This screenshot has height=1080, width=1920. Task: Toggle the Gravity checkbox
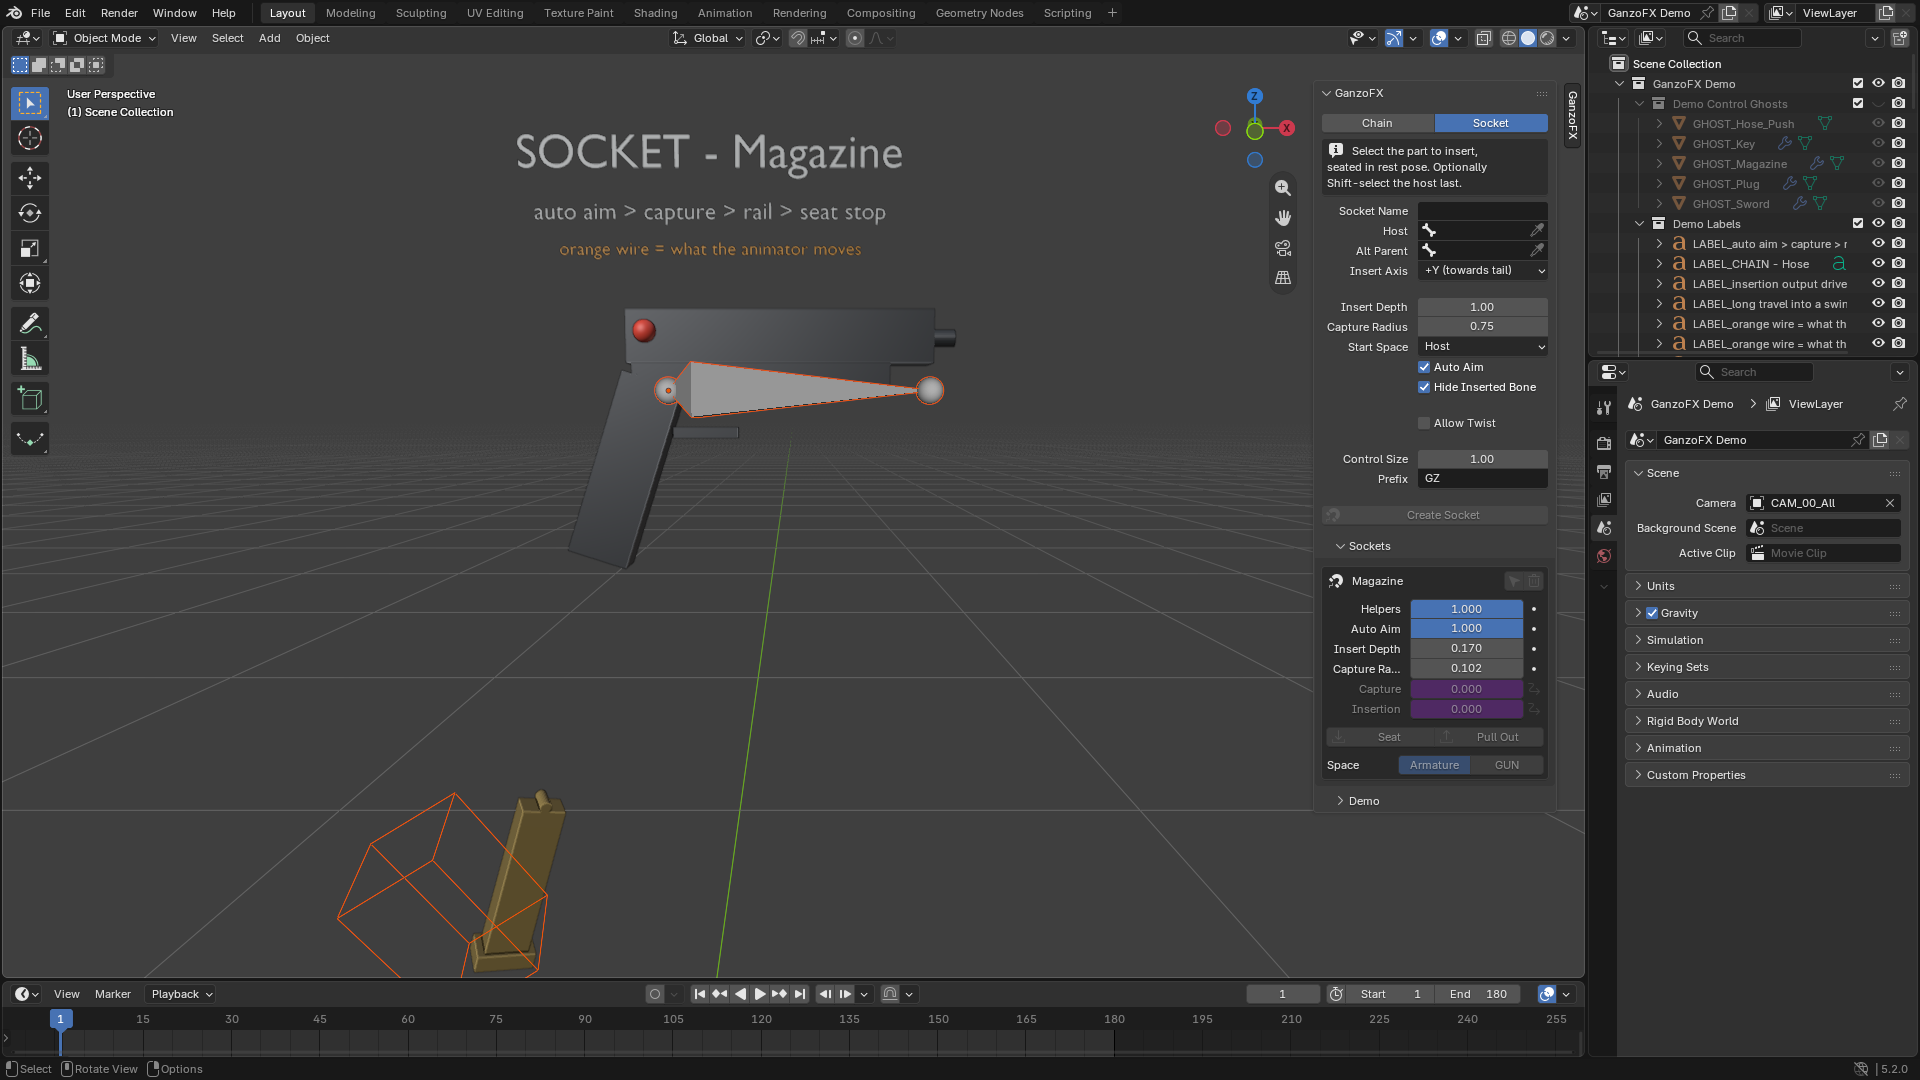(1652, 613)
